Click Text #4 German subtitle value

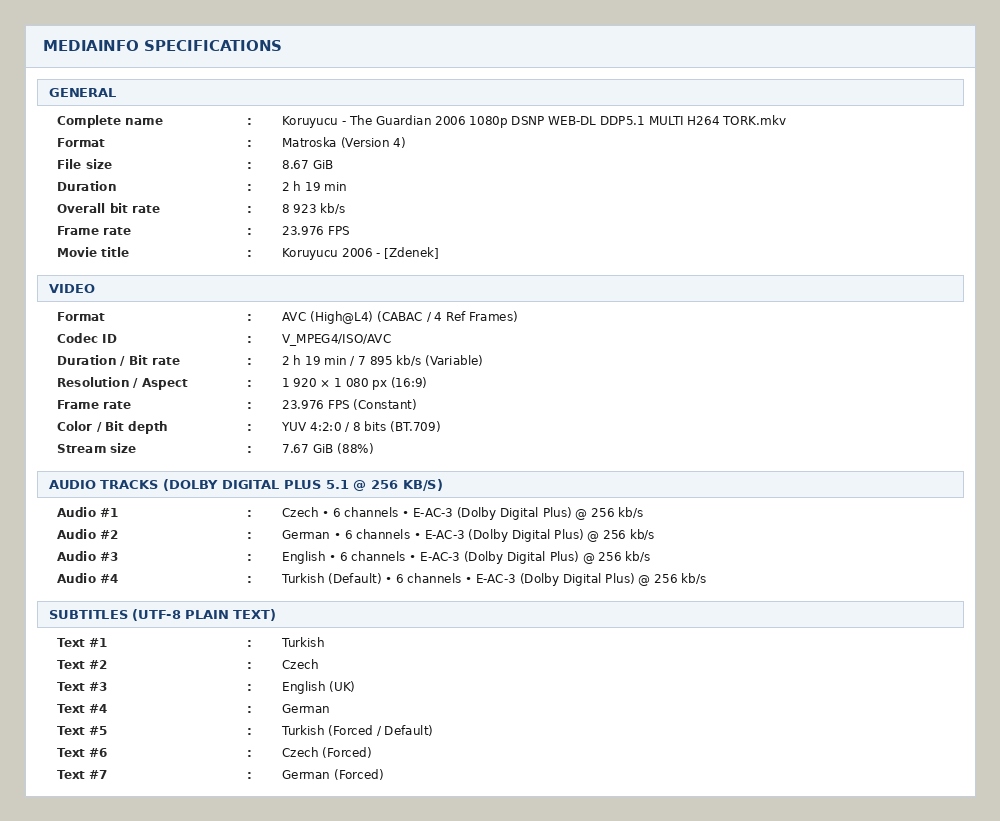(x=305, y=709)
